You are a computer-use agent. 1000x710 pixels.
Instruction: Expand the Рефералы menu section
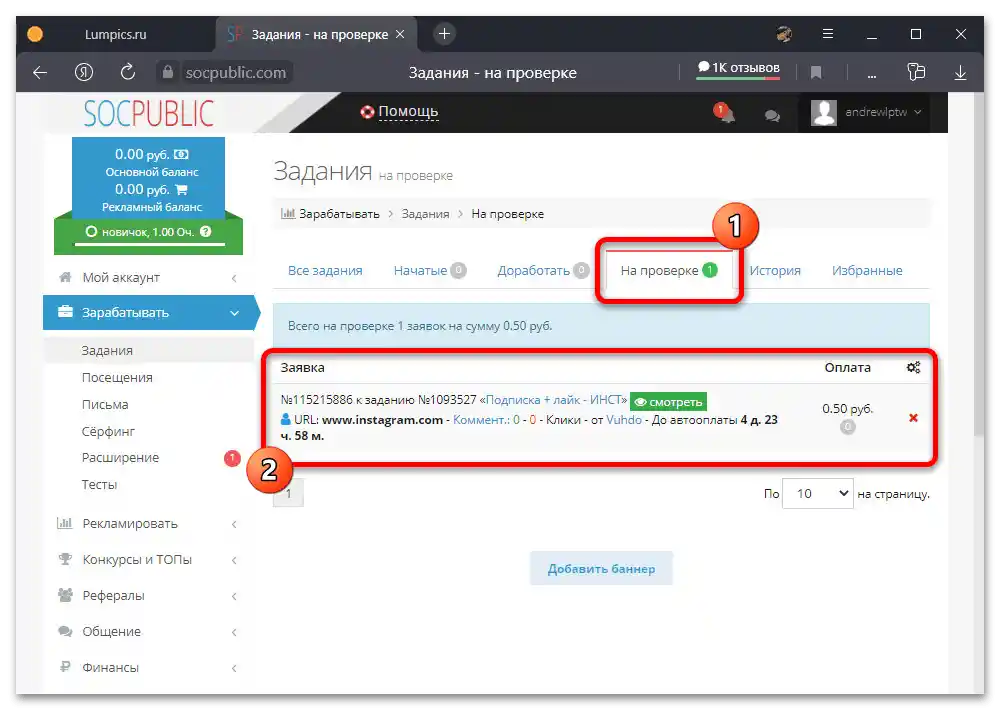click(149, 595)
